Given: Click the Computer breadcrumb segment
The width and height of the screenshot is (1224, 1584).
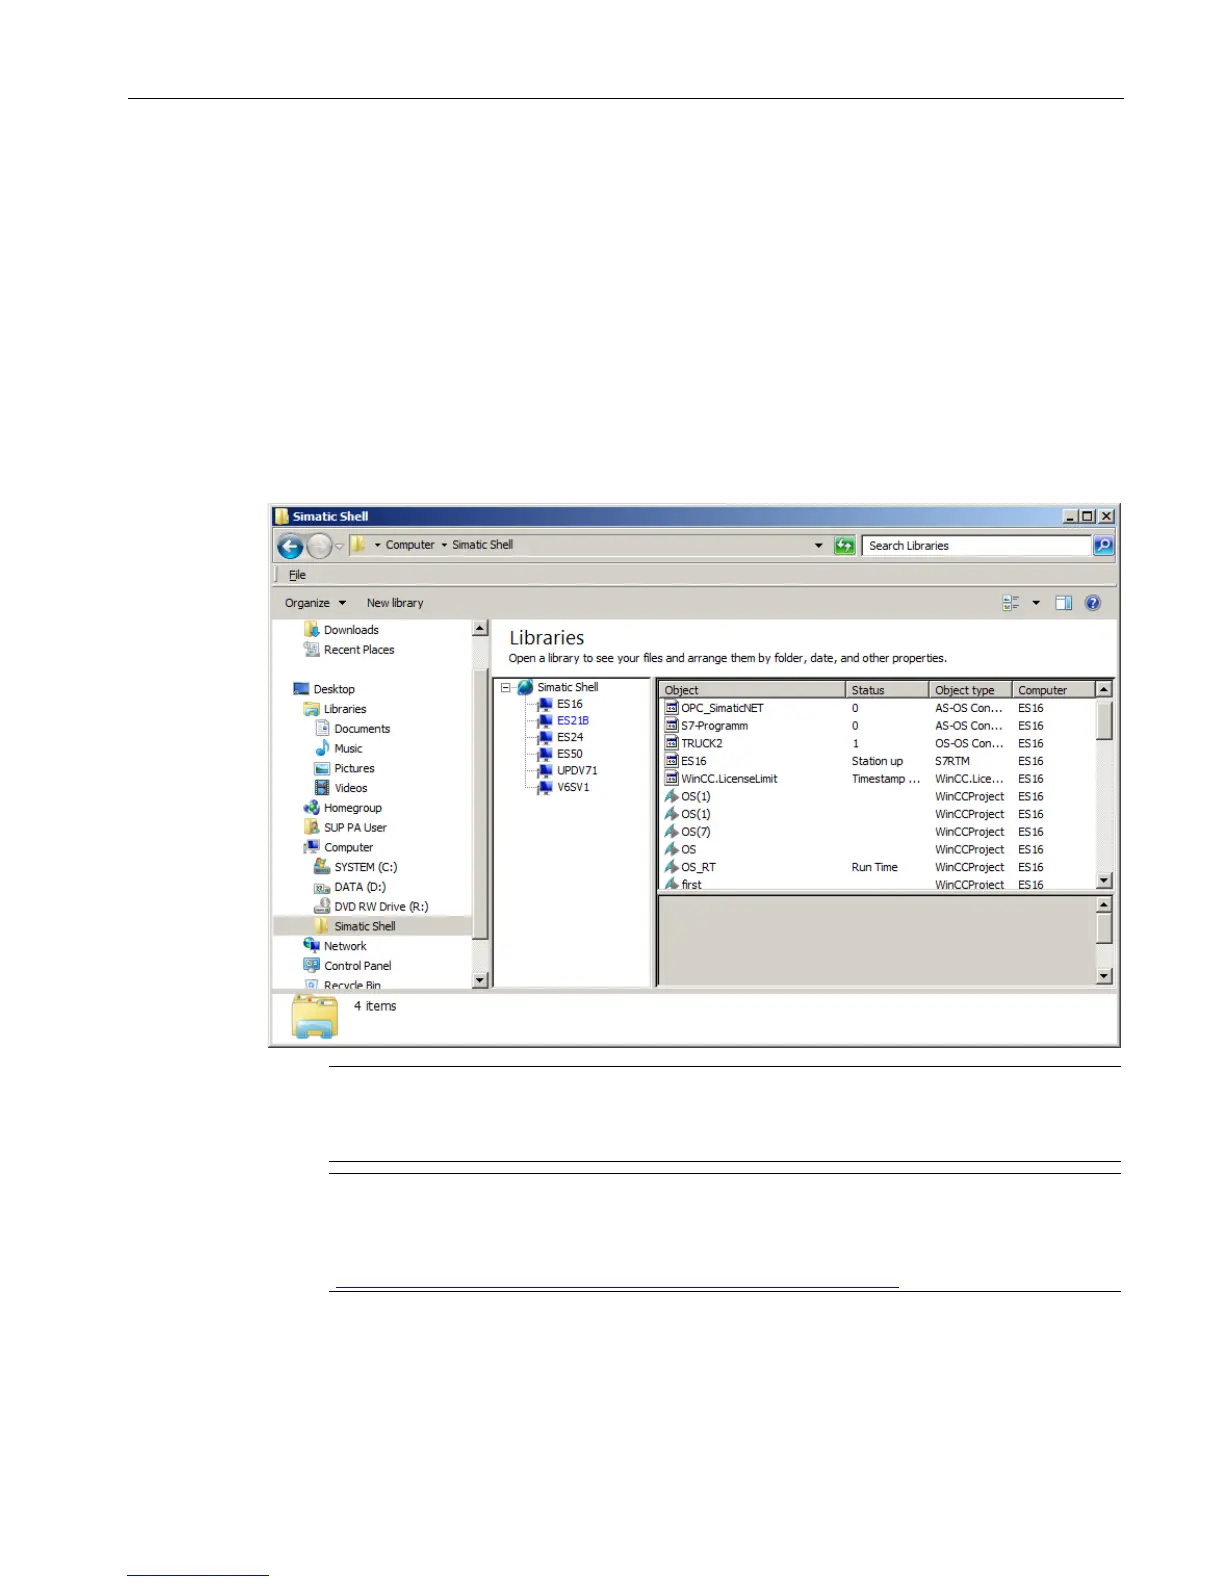Looking at the screenshot, I should pyautogui.click(x=410, y=545).
